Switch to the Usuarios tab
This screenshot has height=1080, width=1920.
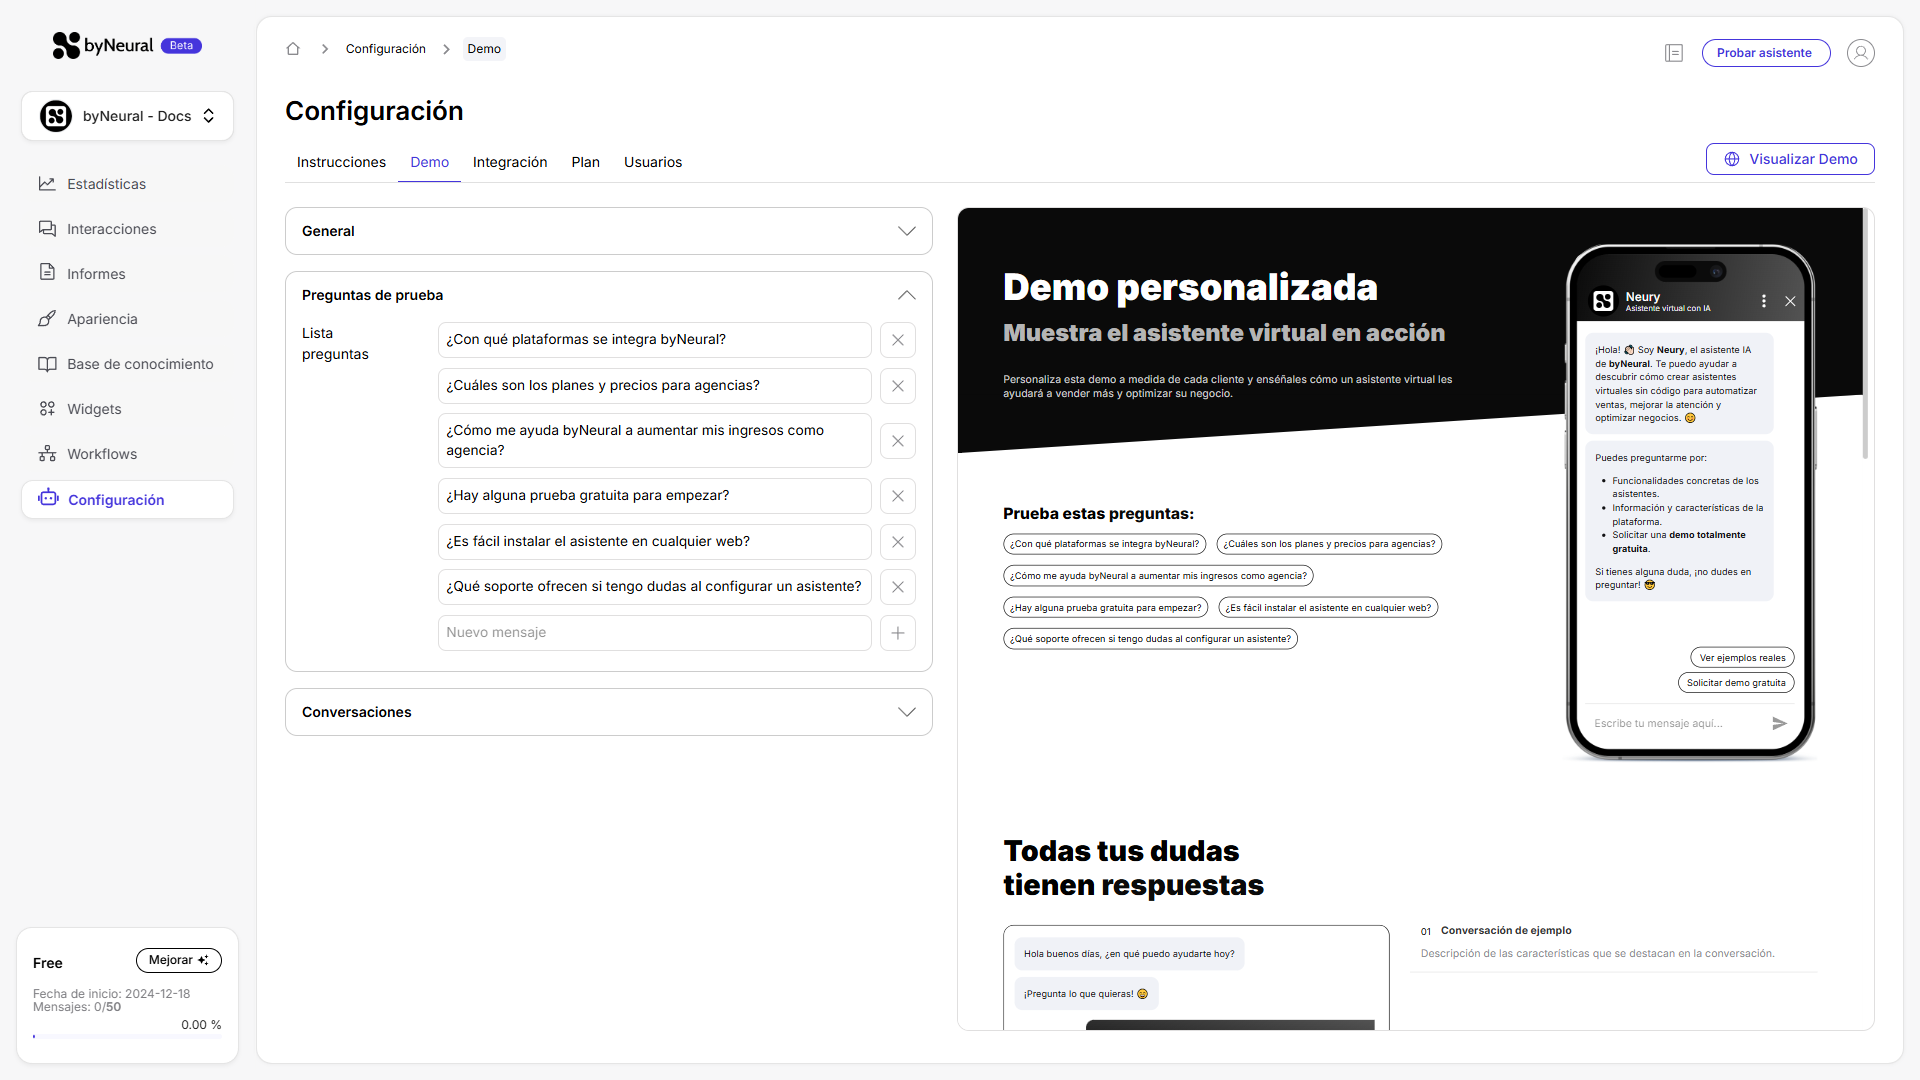(x=653, y=162)
